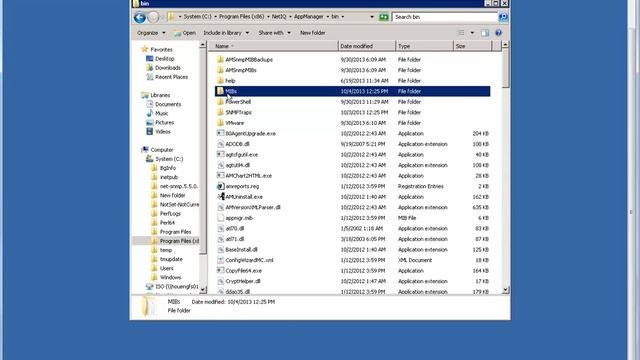The height and width of the screenshot is (360, 640).
Task: Open the address bar history dropdown
Action: (x=371, y=17)
